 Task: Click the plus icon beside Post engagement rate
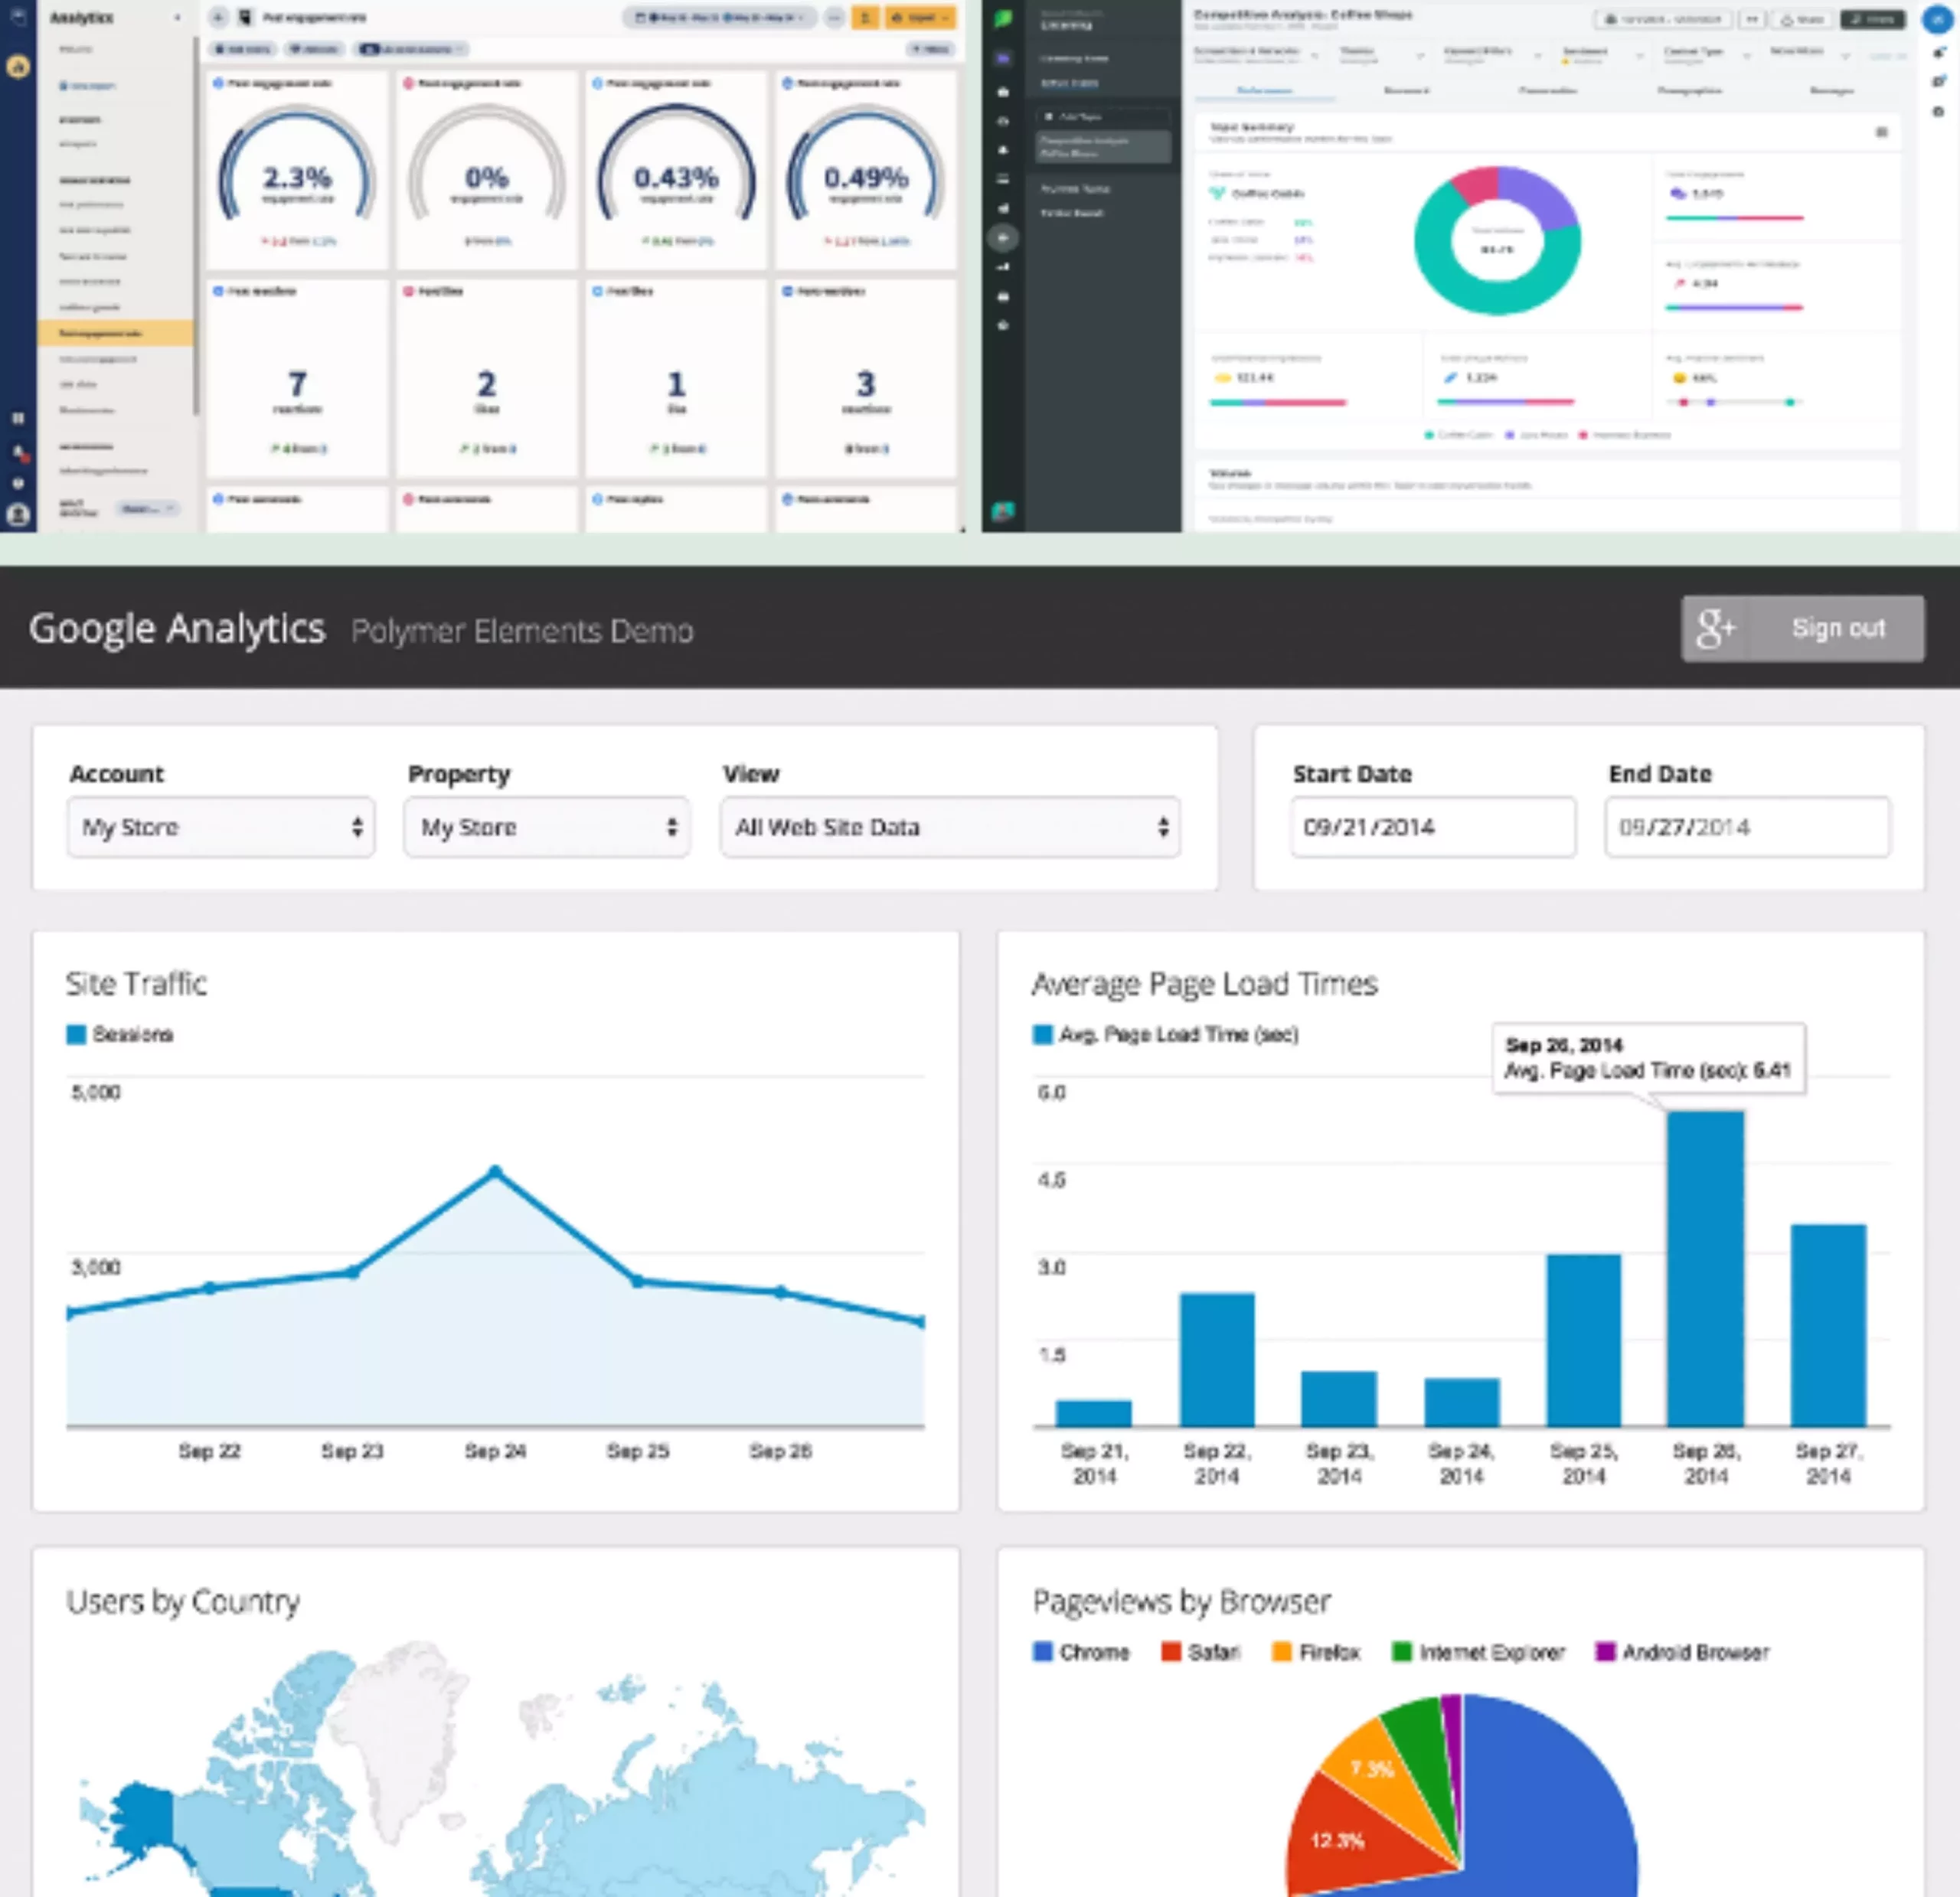[219, 17]
